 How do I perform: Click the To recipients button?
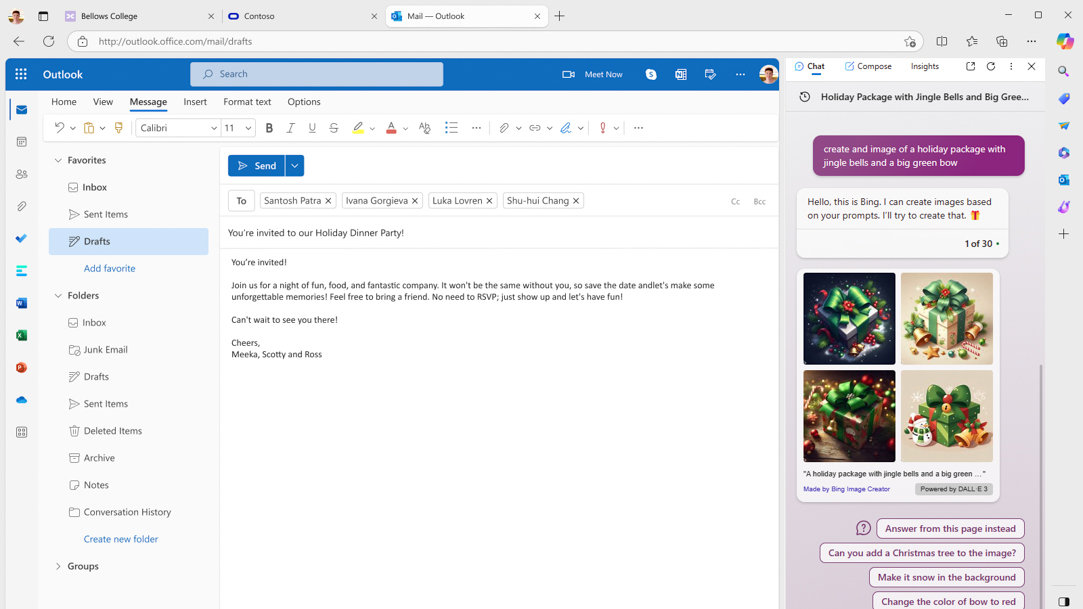click(x=241, y=201)
